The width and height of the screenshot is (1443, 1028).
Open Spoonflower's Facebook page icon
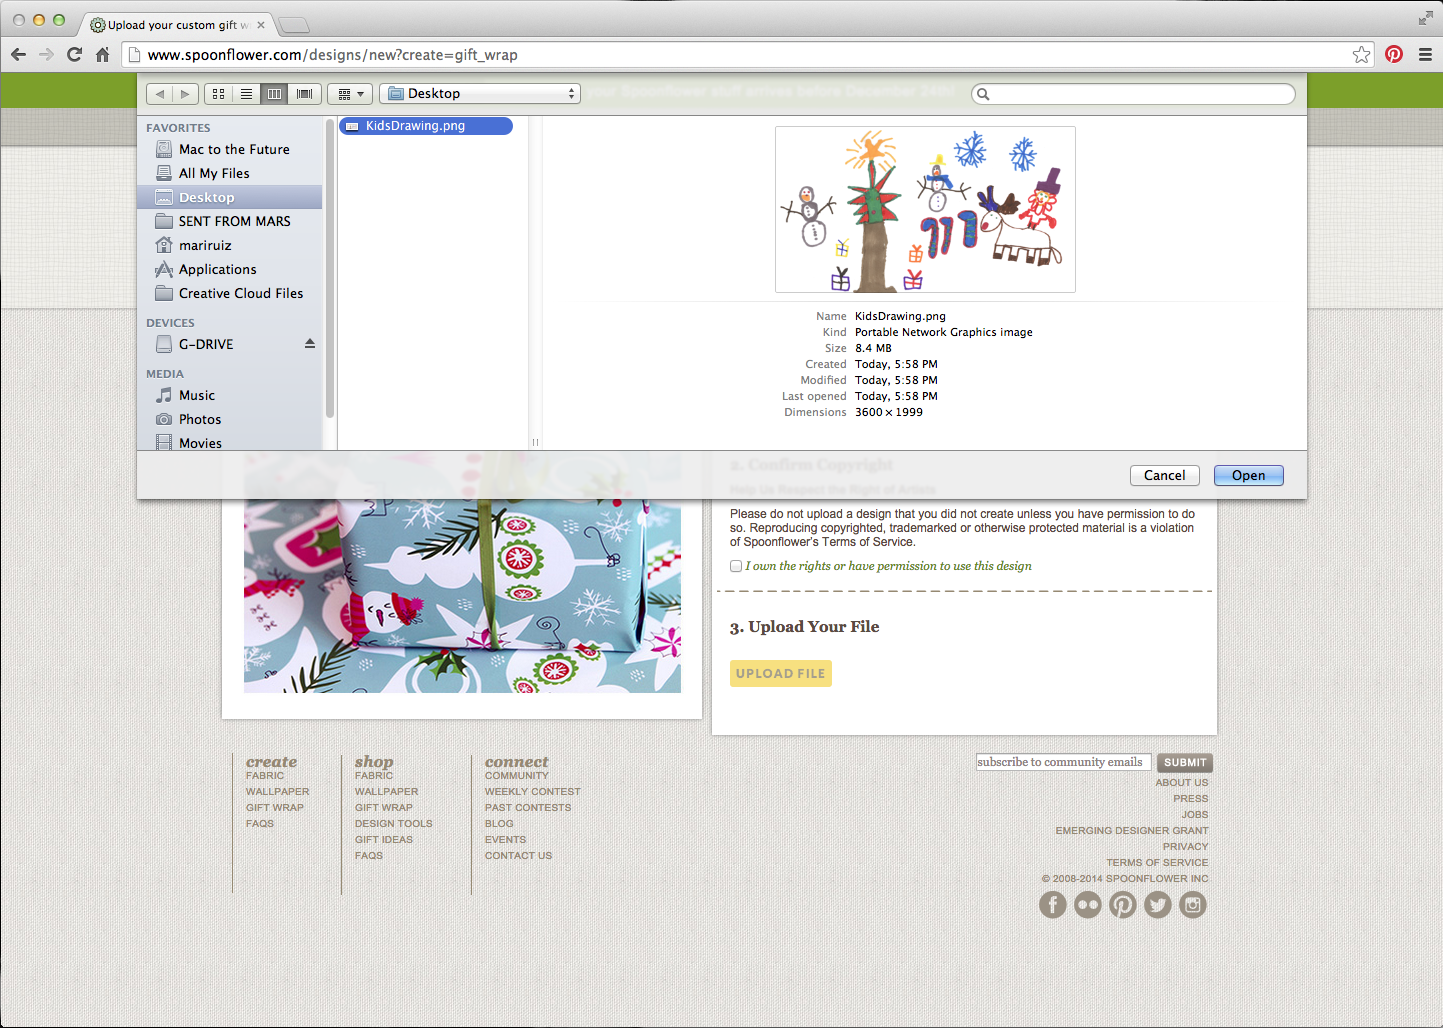point(1053,905)
